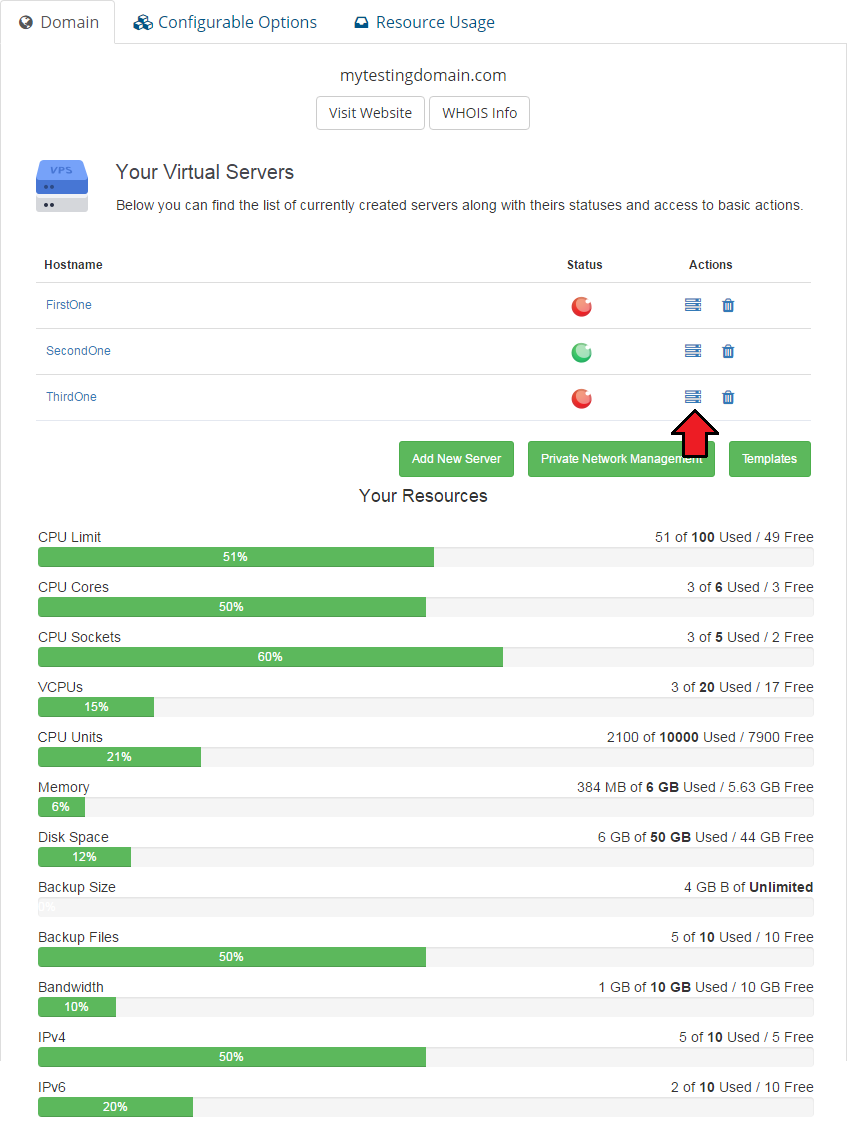Click '1 GB of 10 GB Used' text
847x1147 pixels.
tap(663, 987)
